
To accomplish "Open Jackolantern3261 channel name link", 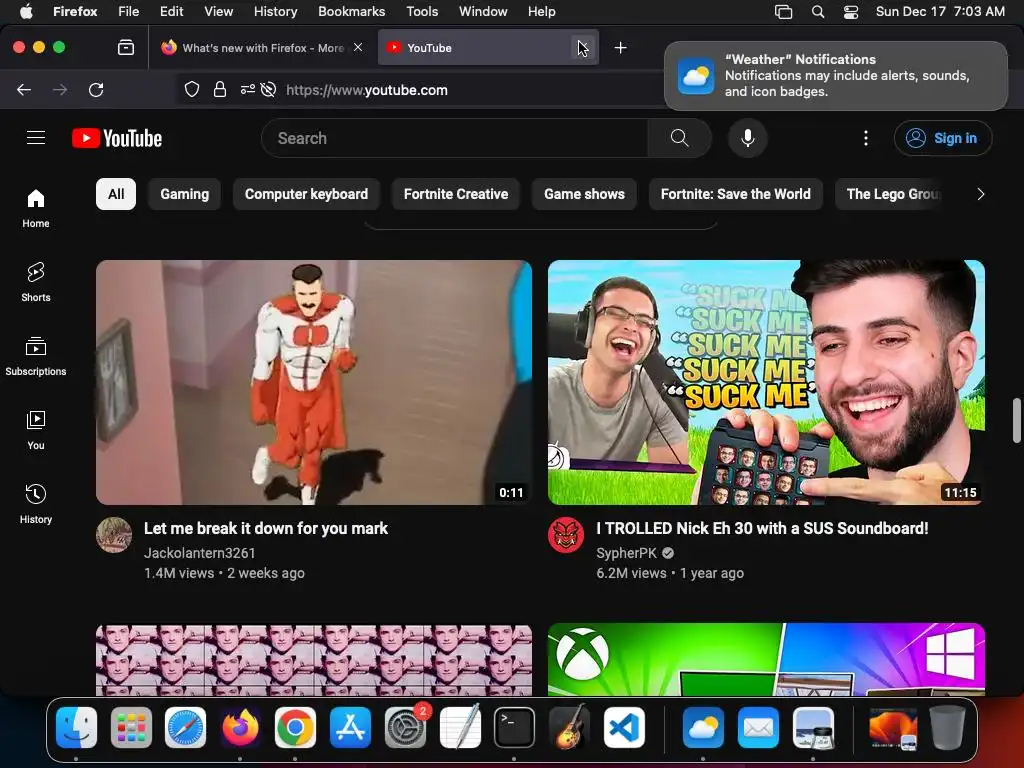I will click(199, 553).
